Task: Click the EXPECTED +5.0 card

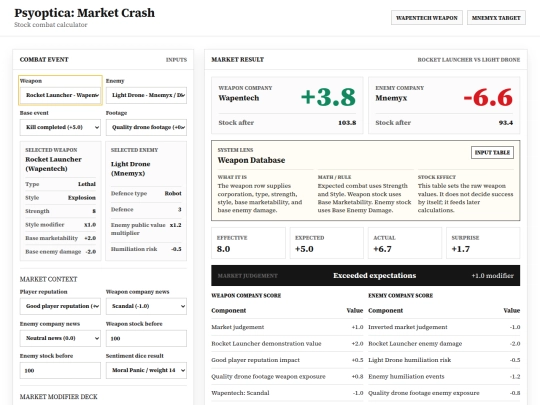Action: pyautogui.click(x=326, y=243)
